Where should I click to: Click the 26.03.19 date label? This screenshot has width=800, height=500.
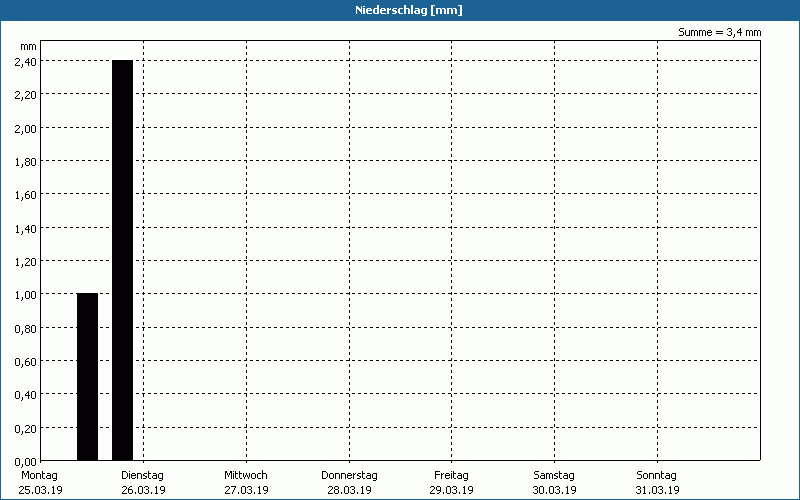143,490
